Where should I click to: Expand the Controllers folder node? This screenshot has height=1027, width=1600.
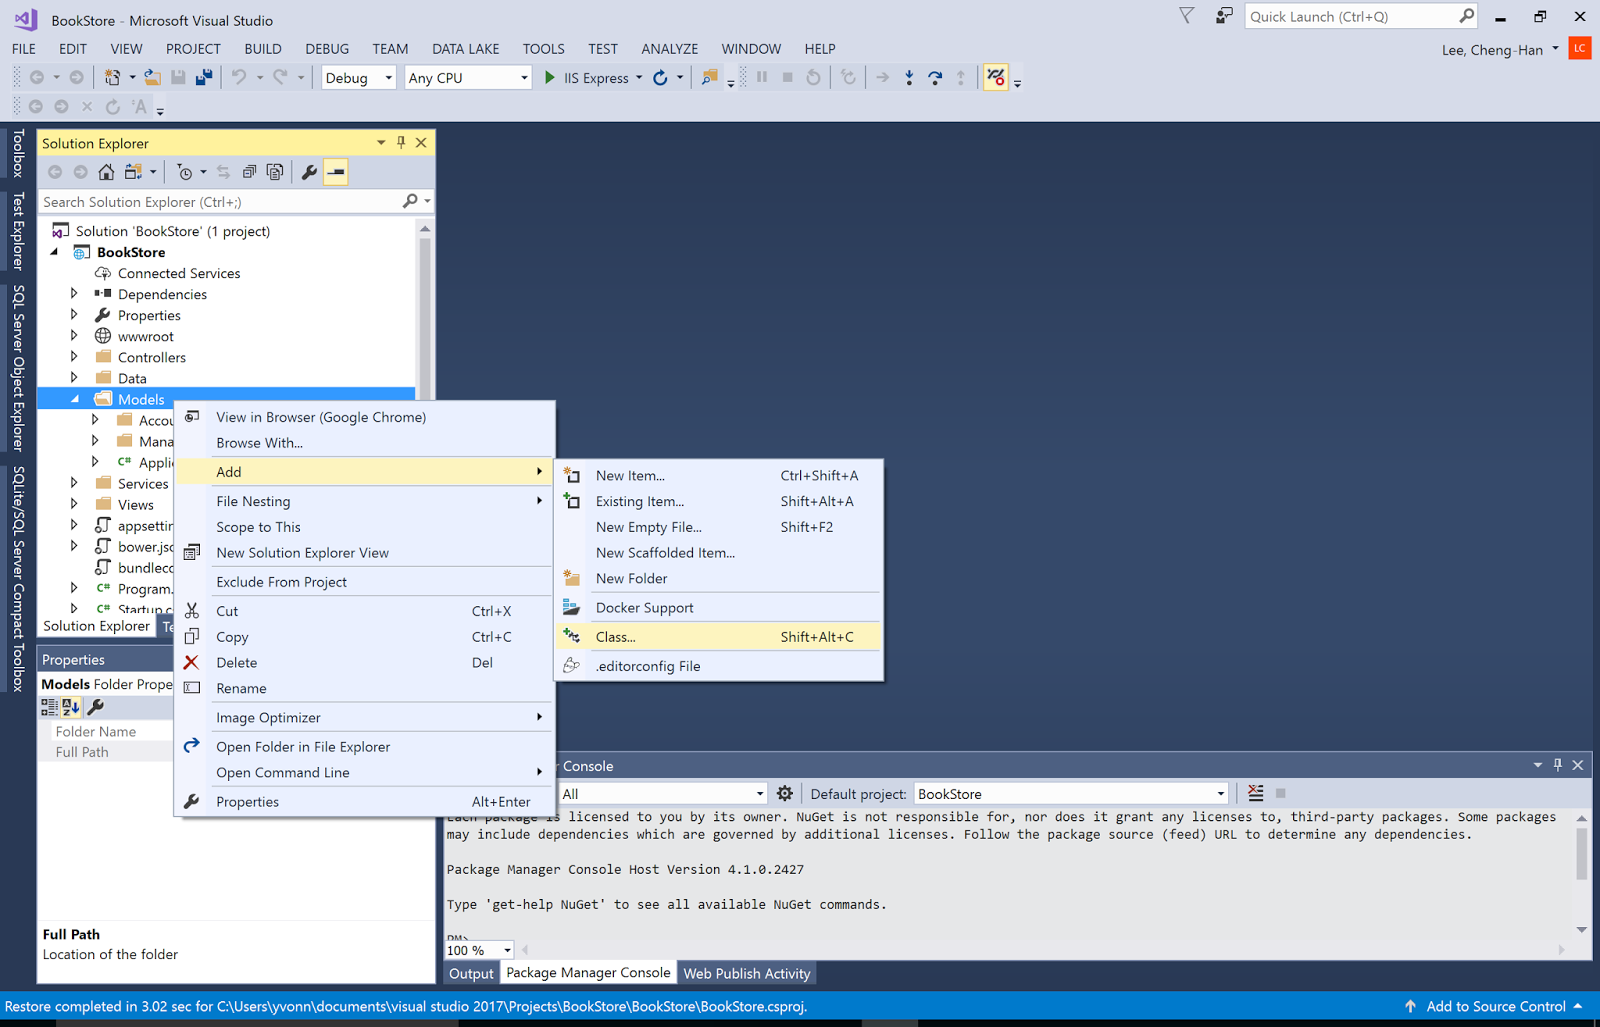74,357
